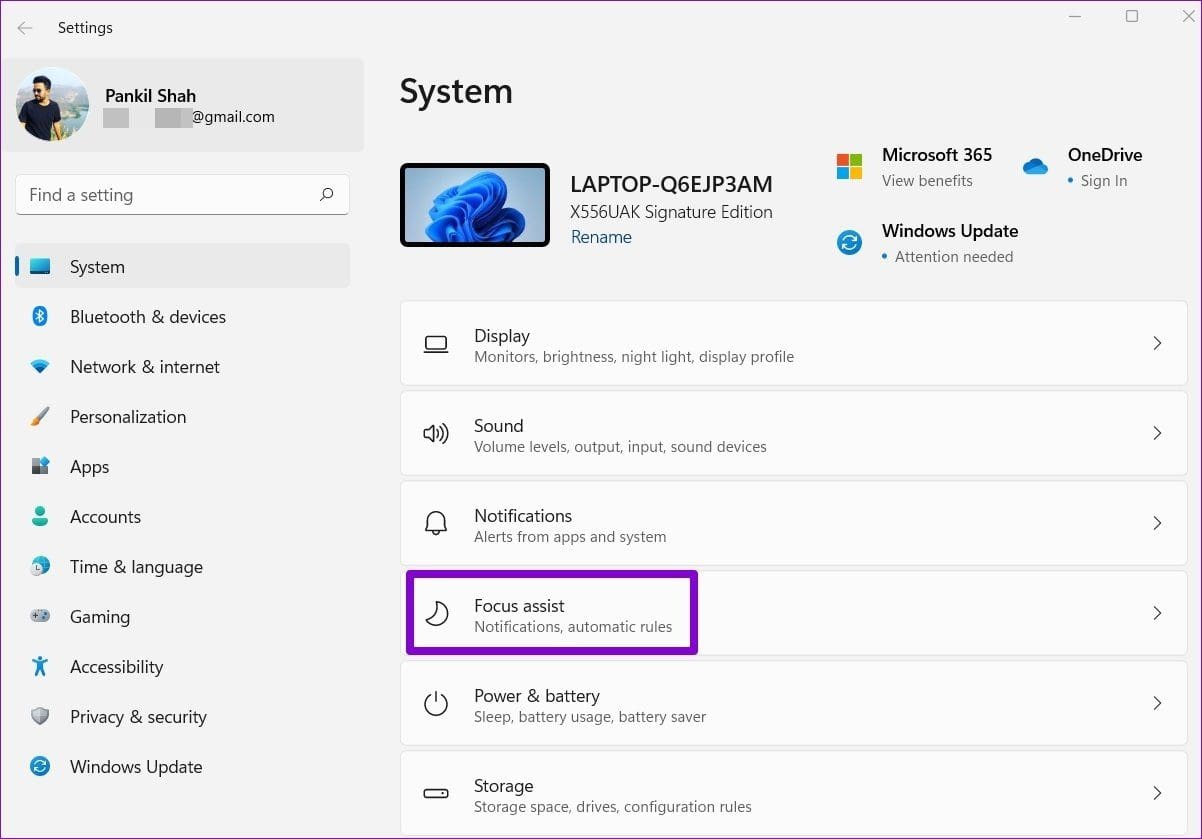Image resolution: width=1202 pixels, height=839 pixels.
Task: Expand the Display row chevron
Action: click(x=1157, y=343)
